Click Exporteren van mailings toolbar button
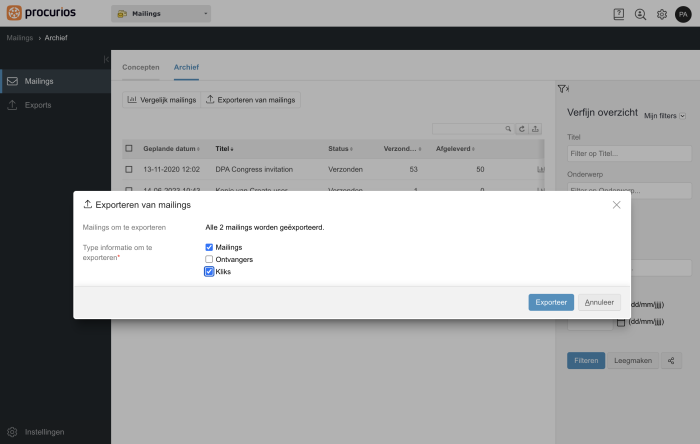Viewport: 700px width, 444px height. (250, 100)
